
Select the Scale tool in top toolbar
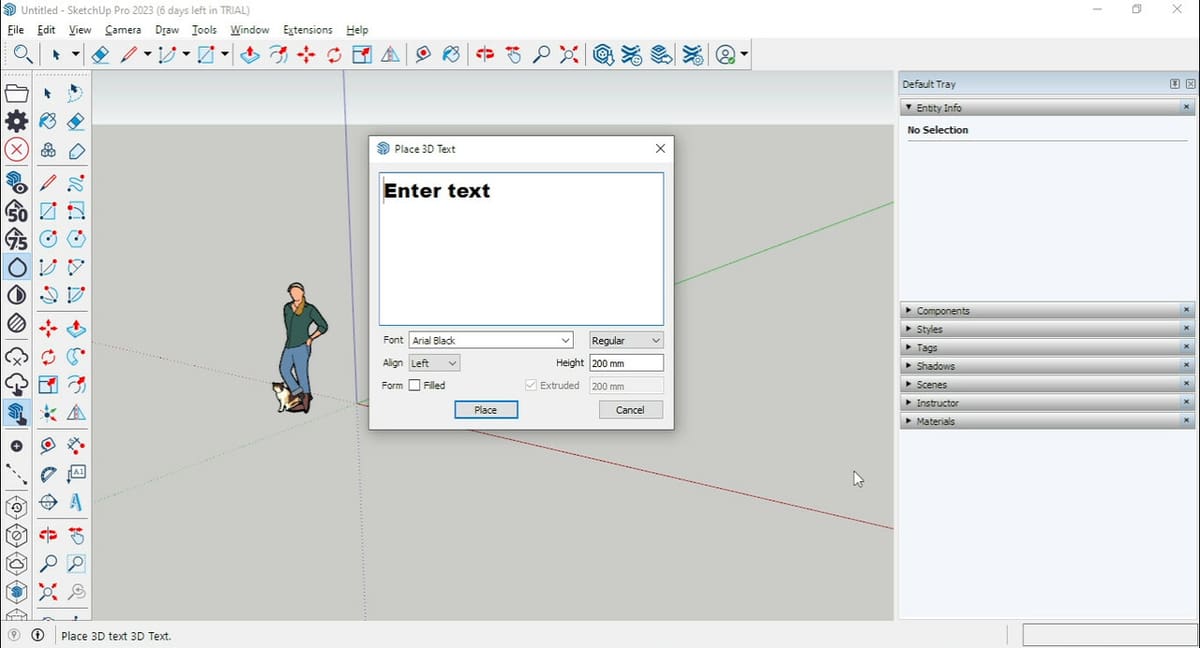point(362,54)
